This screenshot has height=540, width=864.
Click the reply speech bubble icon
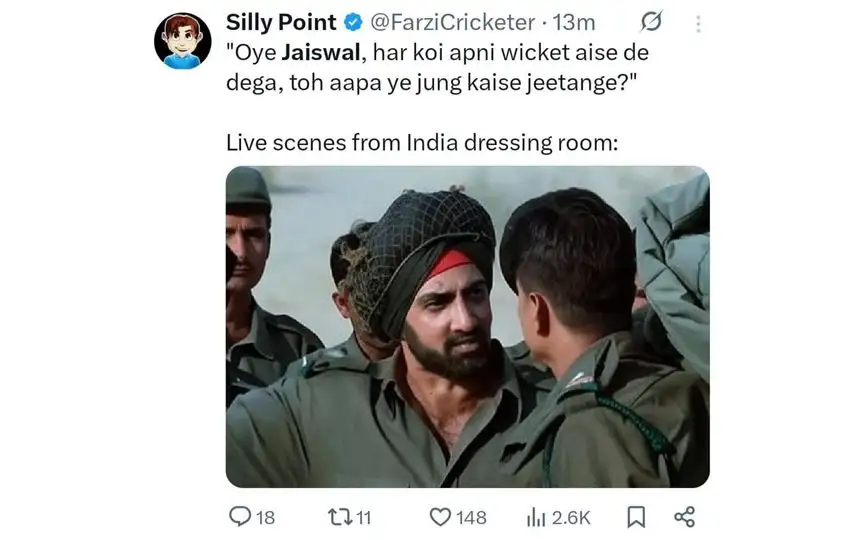[x=240, y=517]
